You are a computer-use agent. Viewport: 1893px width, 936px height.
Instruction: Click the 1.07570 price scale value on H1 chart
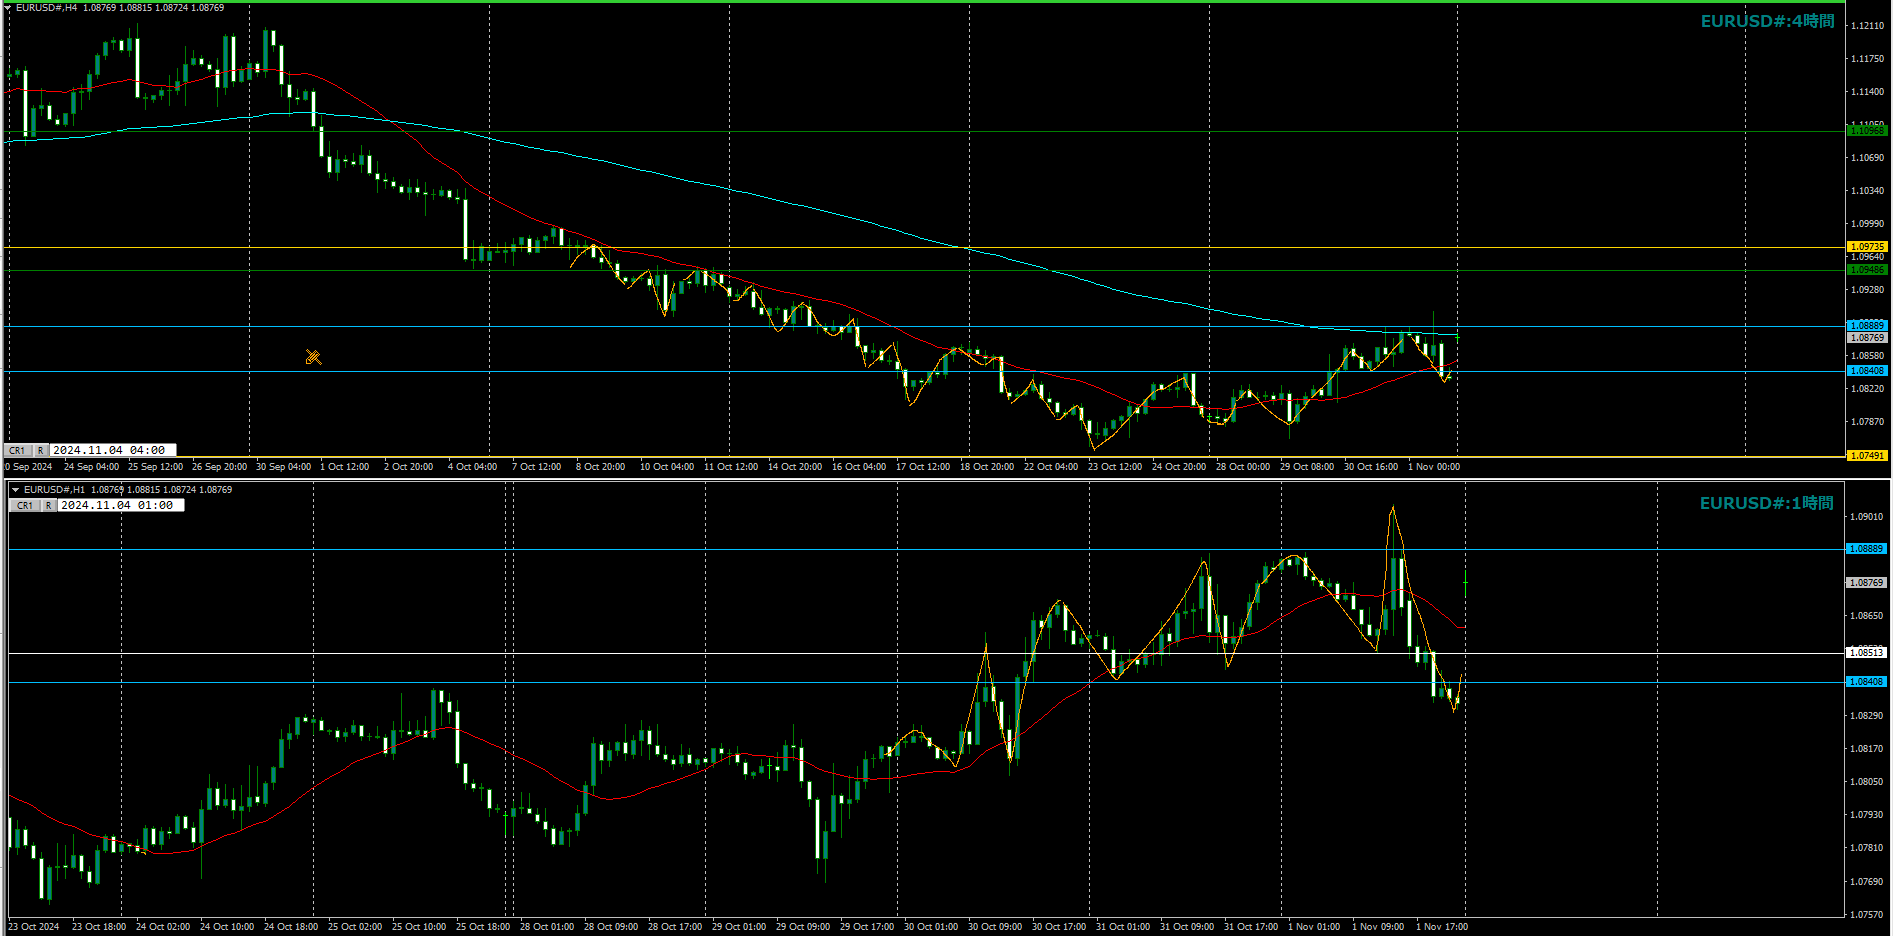click(1867, 915)
